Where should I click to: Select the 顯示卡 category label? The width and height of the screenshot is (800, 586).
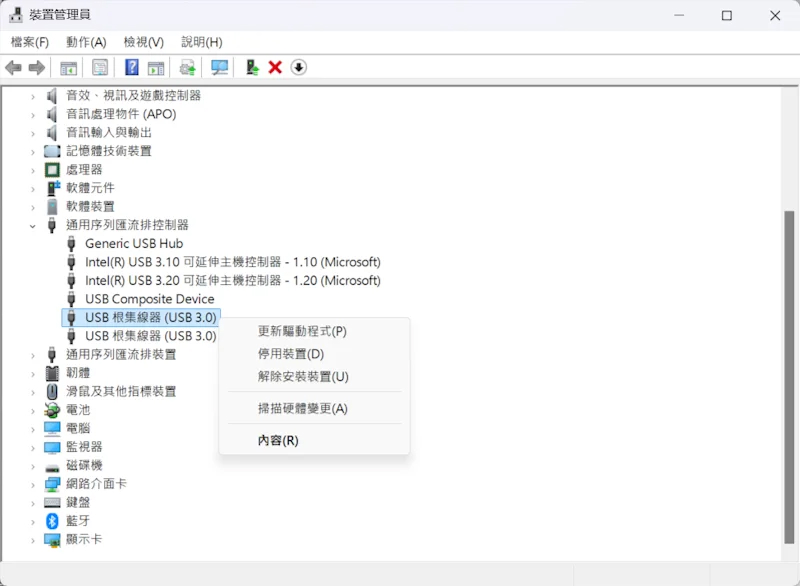pyautogui.click(x=84, y=539)
